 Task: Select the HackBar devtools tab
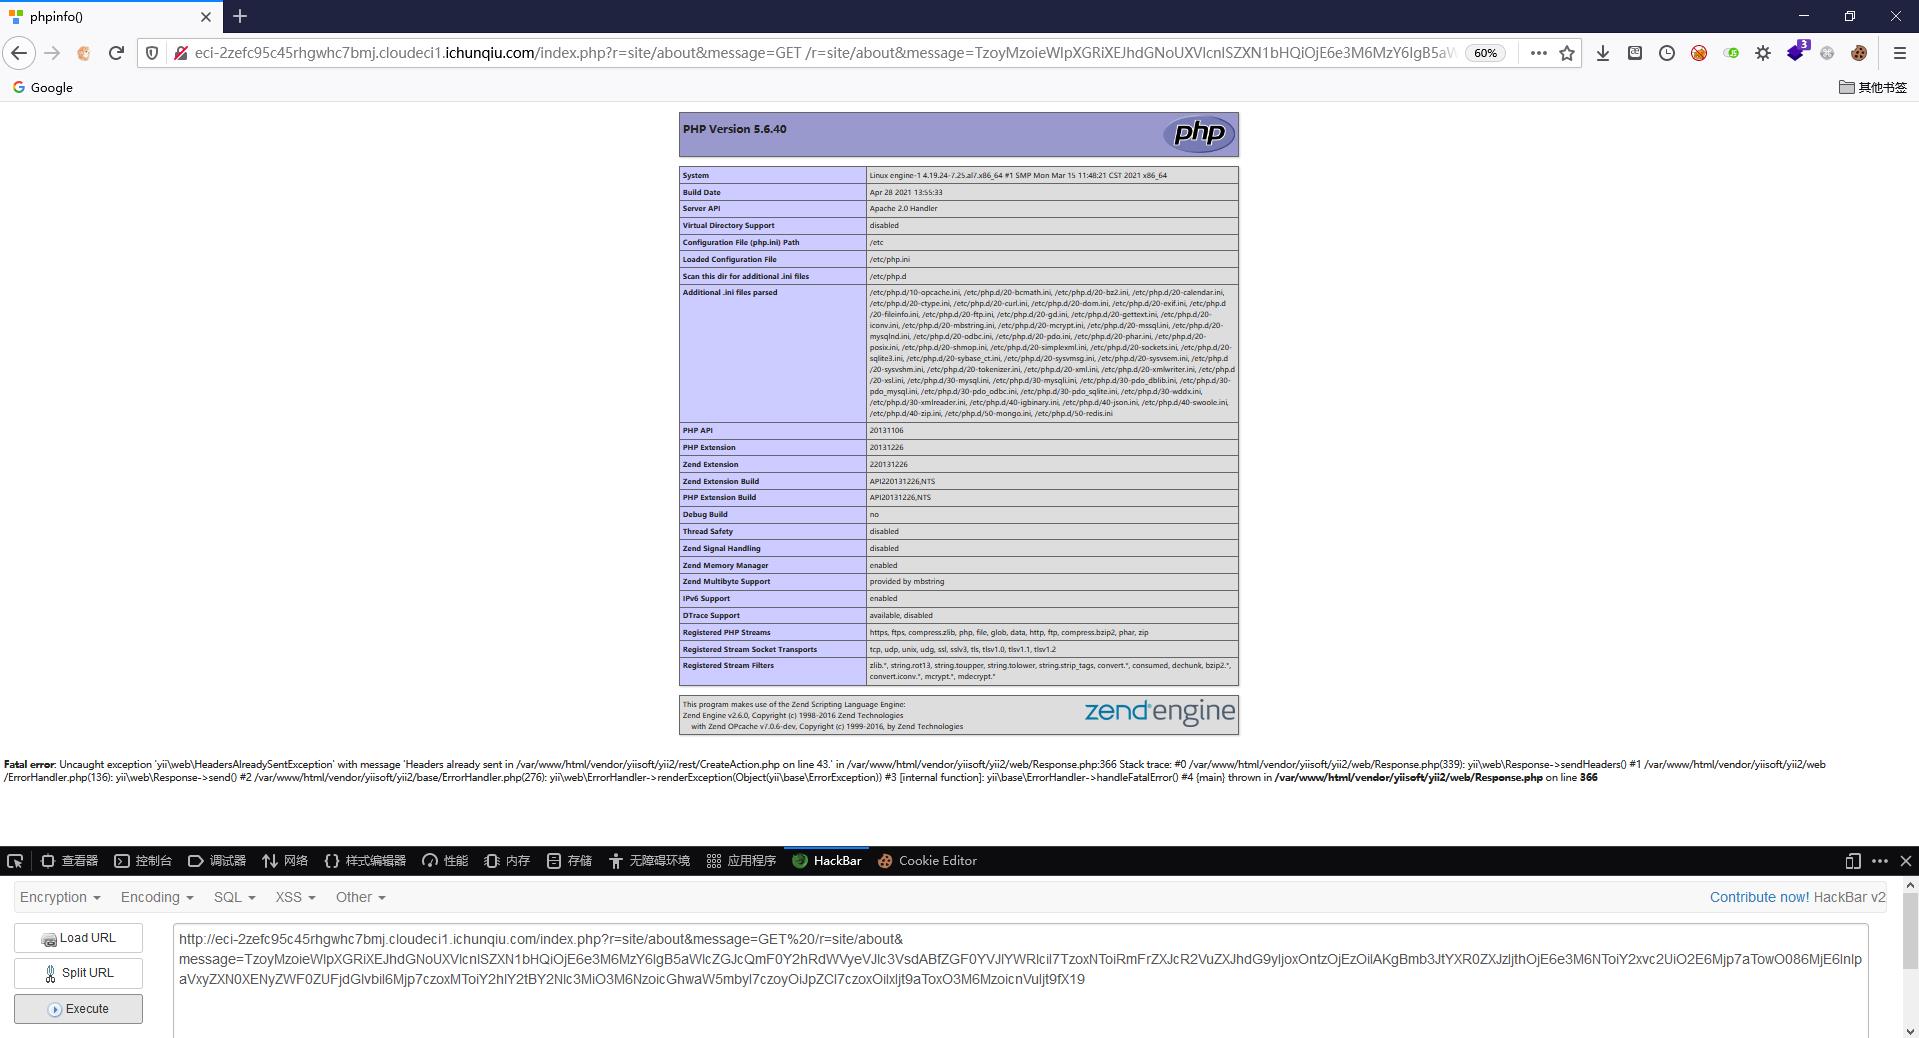827,861
